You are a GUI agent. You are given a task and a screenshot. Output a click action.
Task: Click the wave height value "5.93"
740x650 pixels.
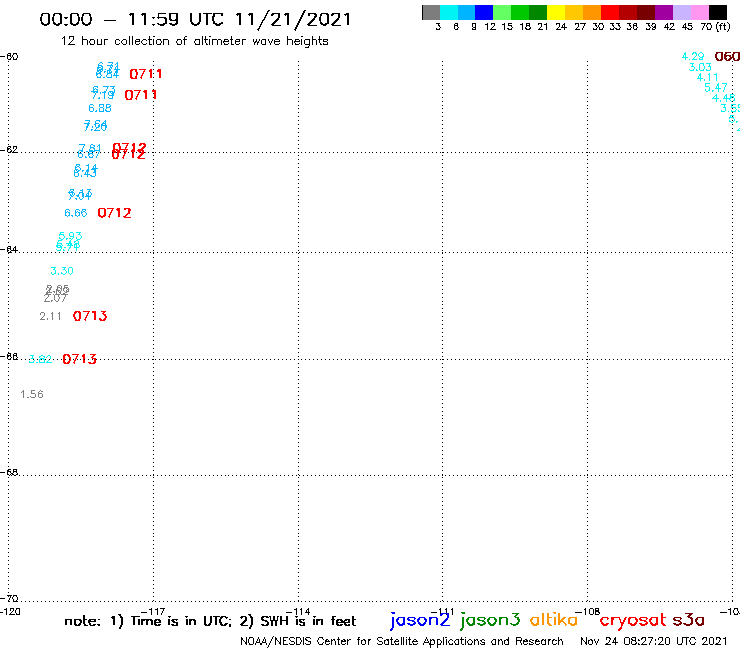pyautogui.click(x=70, y=236)
